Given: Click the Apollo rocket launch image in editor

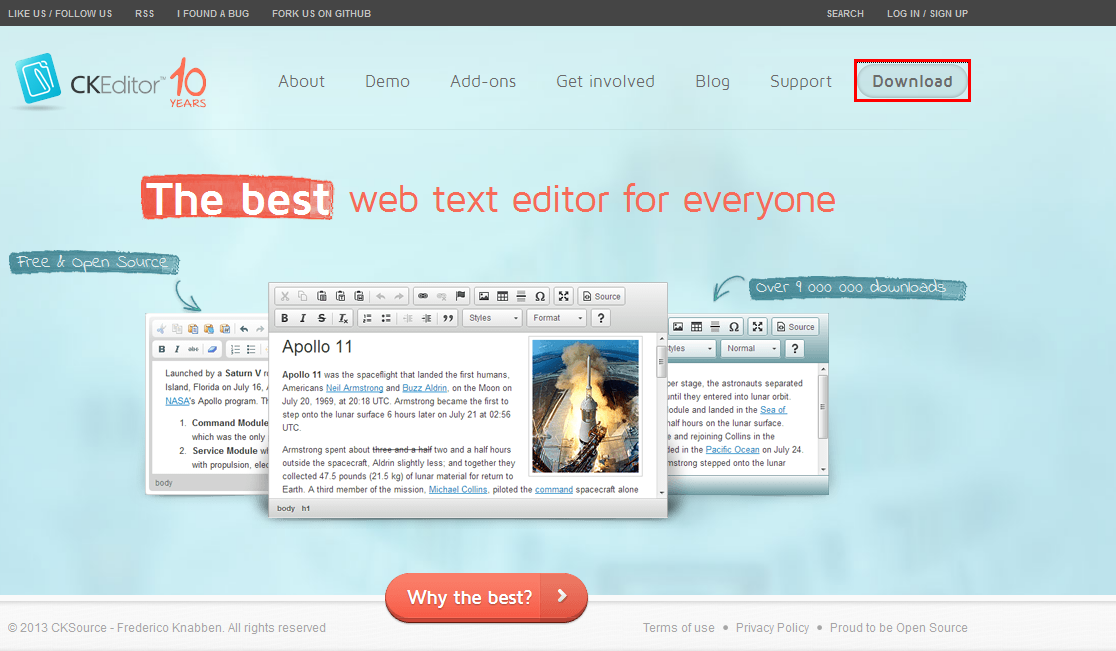Looking at the screenshot, I should pyautogui.click(x=585, y=406).
